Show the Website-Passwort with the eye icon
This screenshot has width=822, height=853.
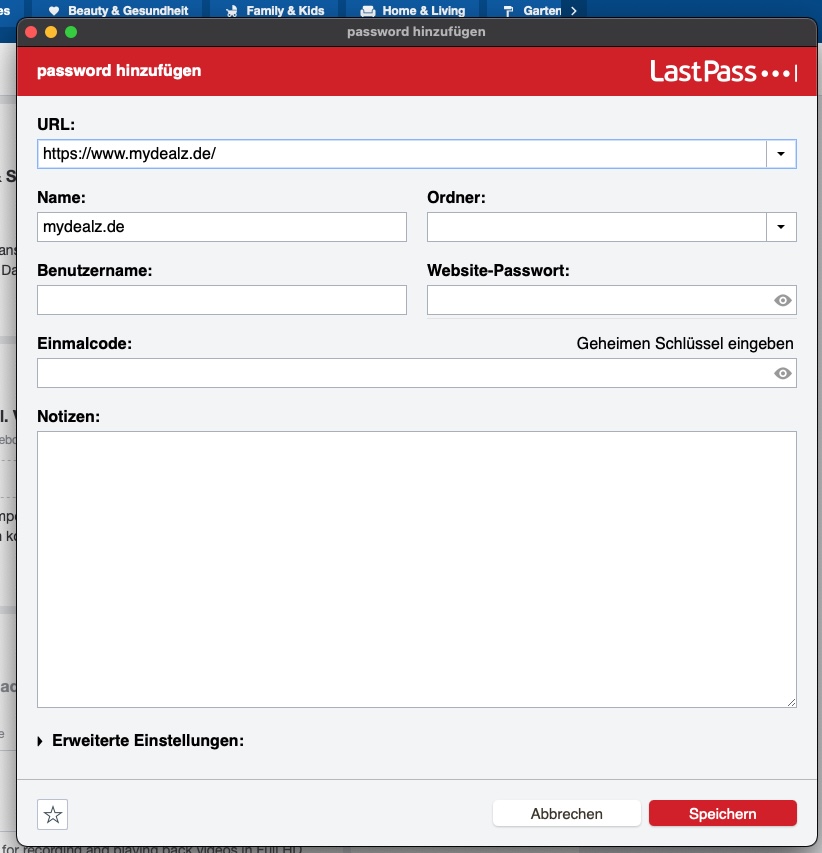[x=783, y=301]
